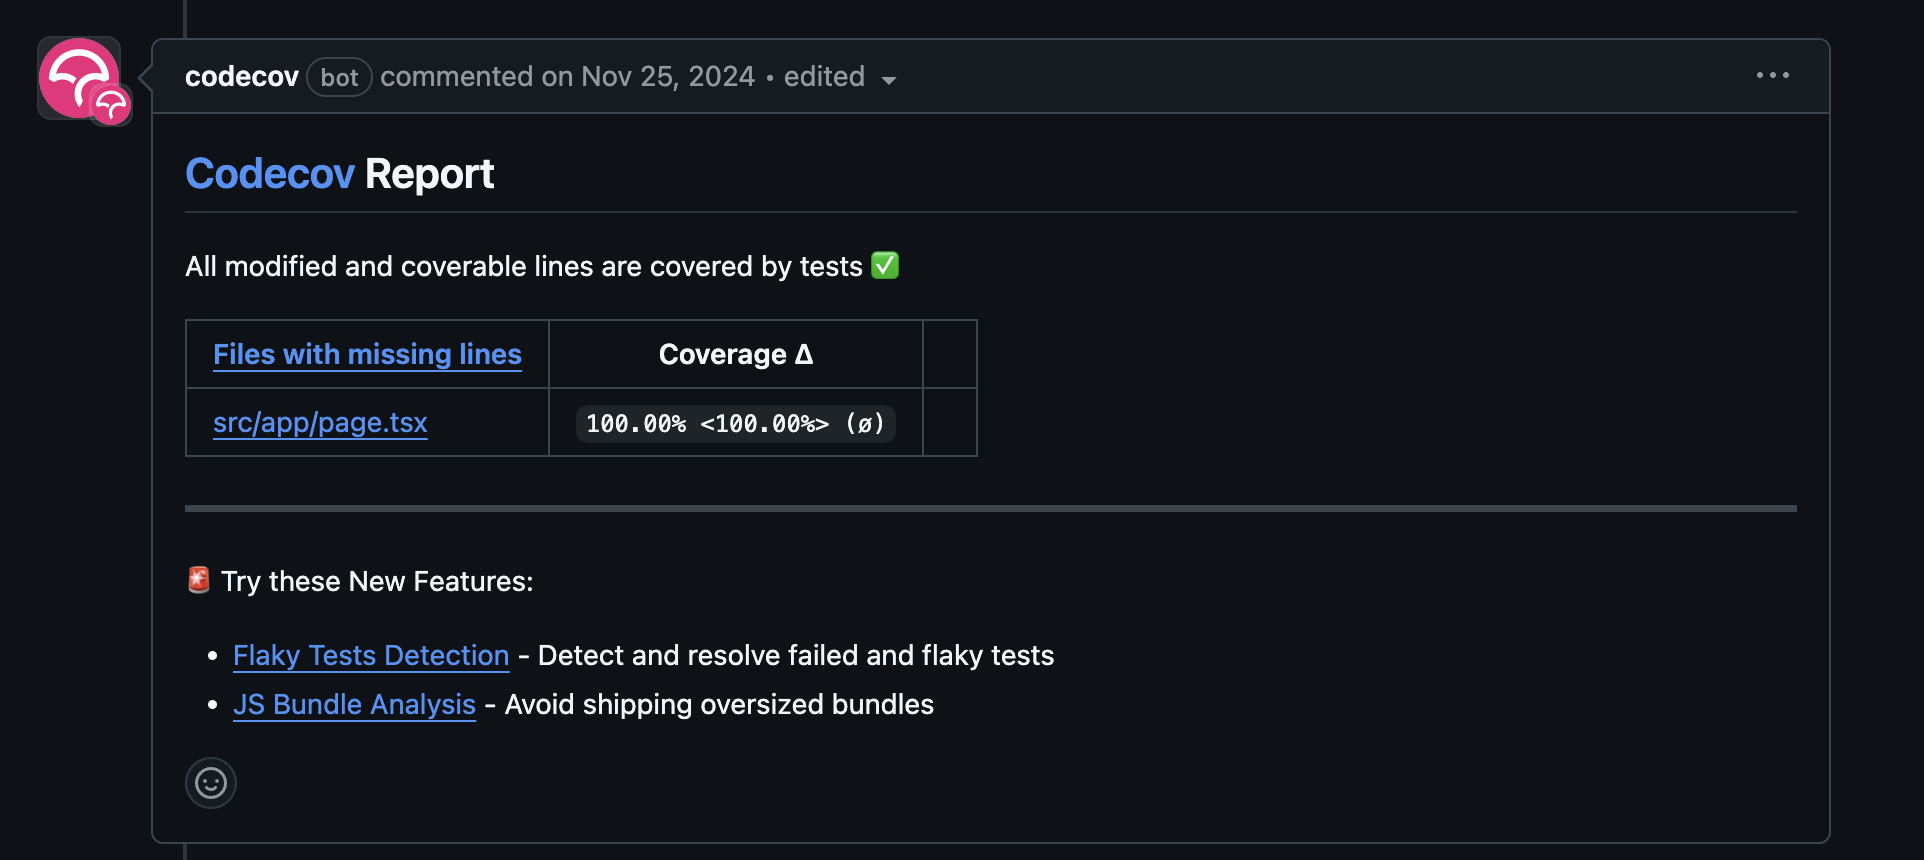Image resolution: width=1924 pixels, height=860 pixels.
Task: Open the codecov avatar profile image
Action: point(79,78)
